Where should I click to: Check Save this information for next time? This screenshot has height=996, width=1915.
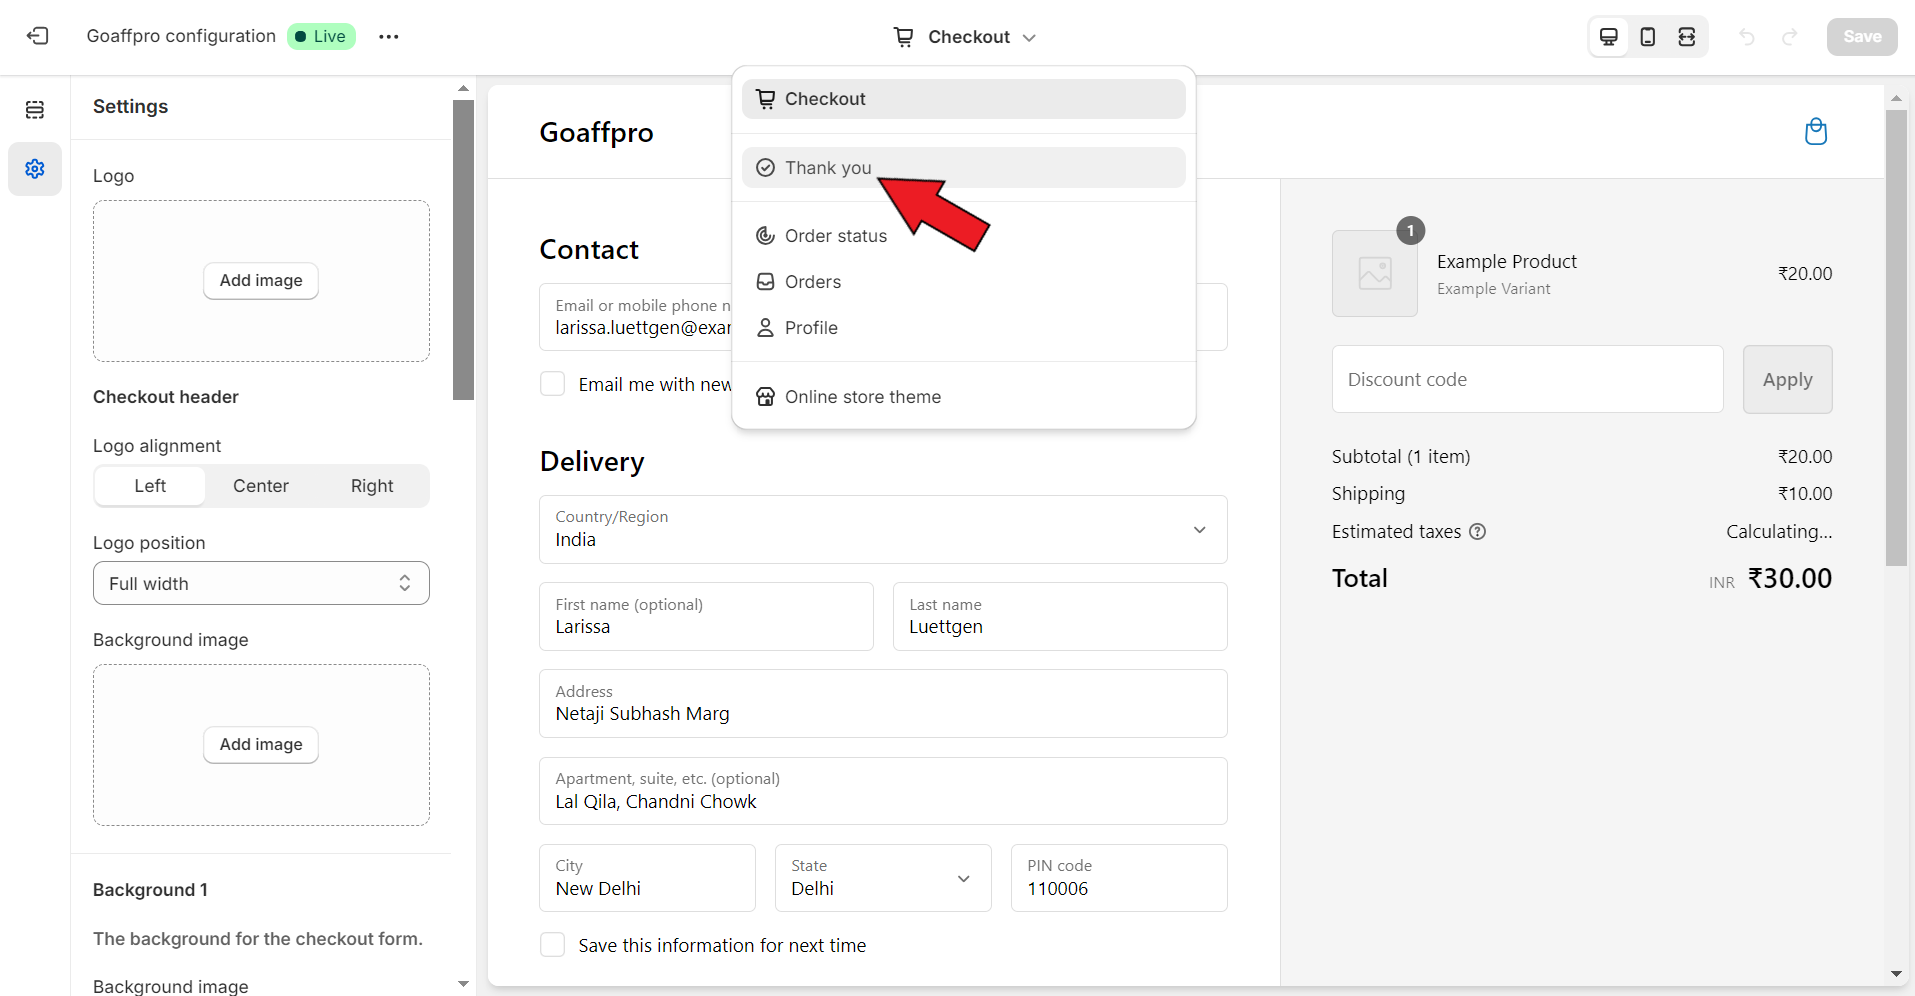[x=553, y=945]
